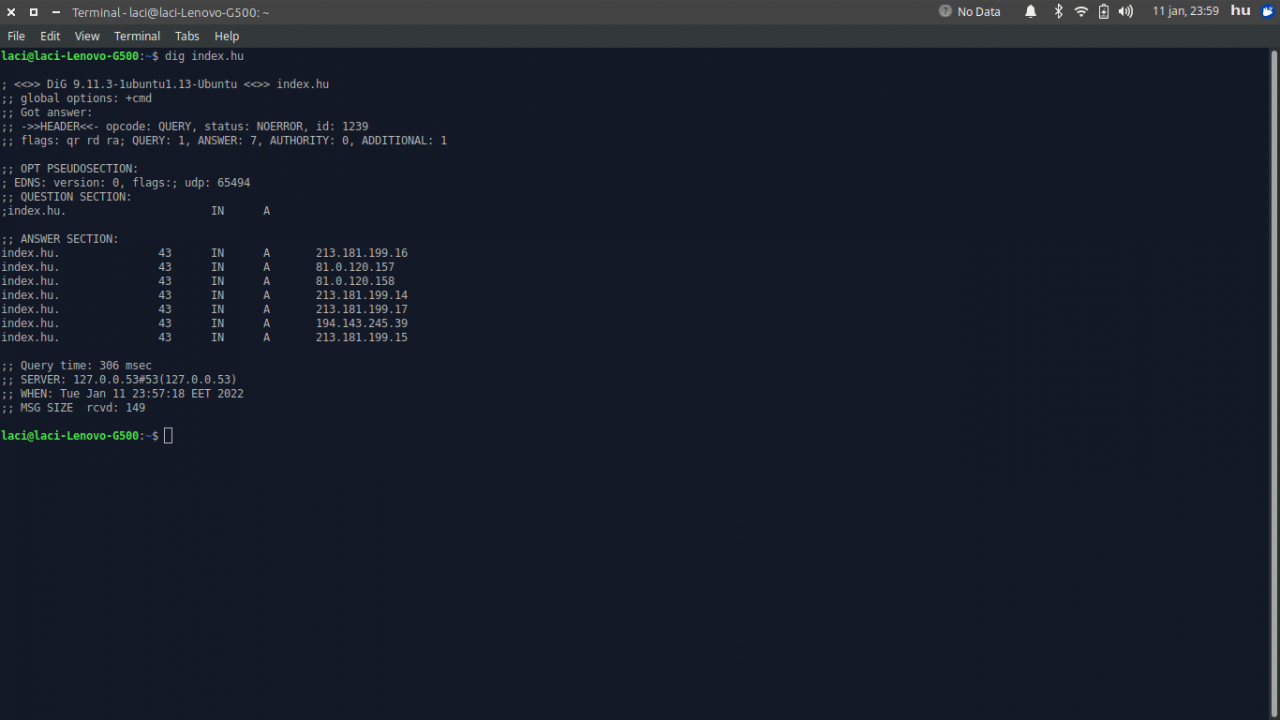Viewport: 1280px width, 720px height.
Task: Click the 'Got answer:' line
Action: [47, 112]
